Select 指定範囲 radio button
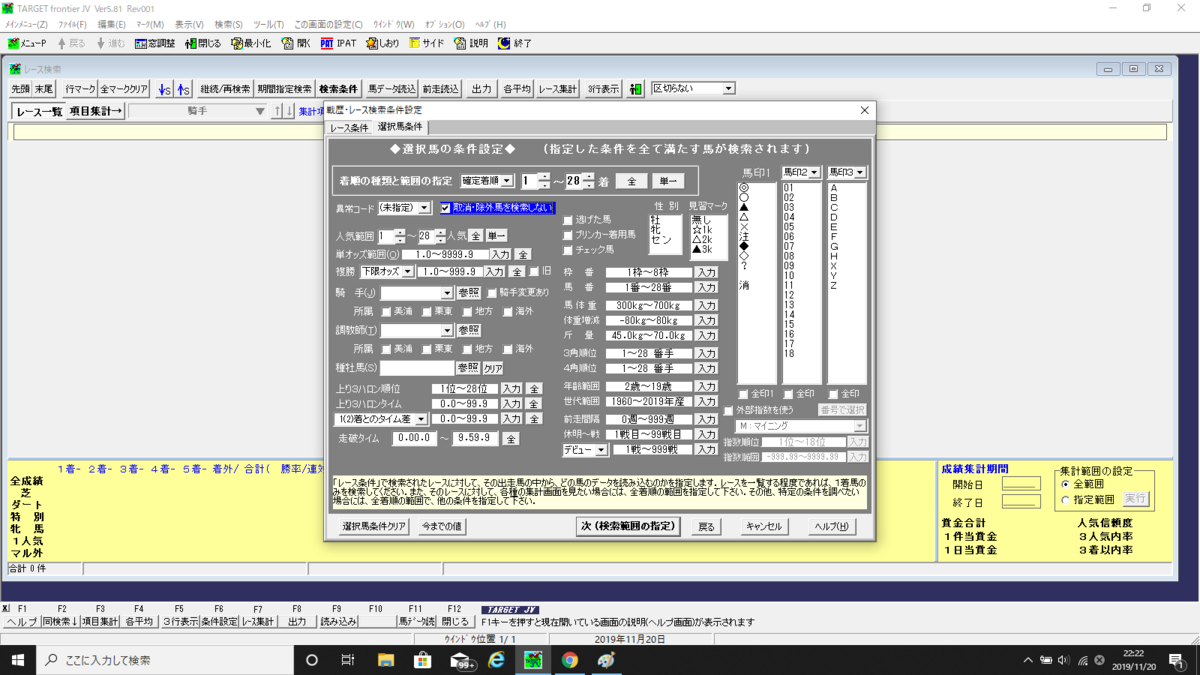The width and height of the screenshot is (1200, 675). [x=1065, y=499]
